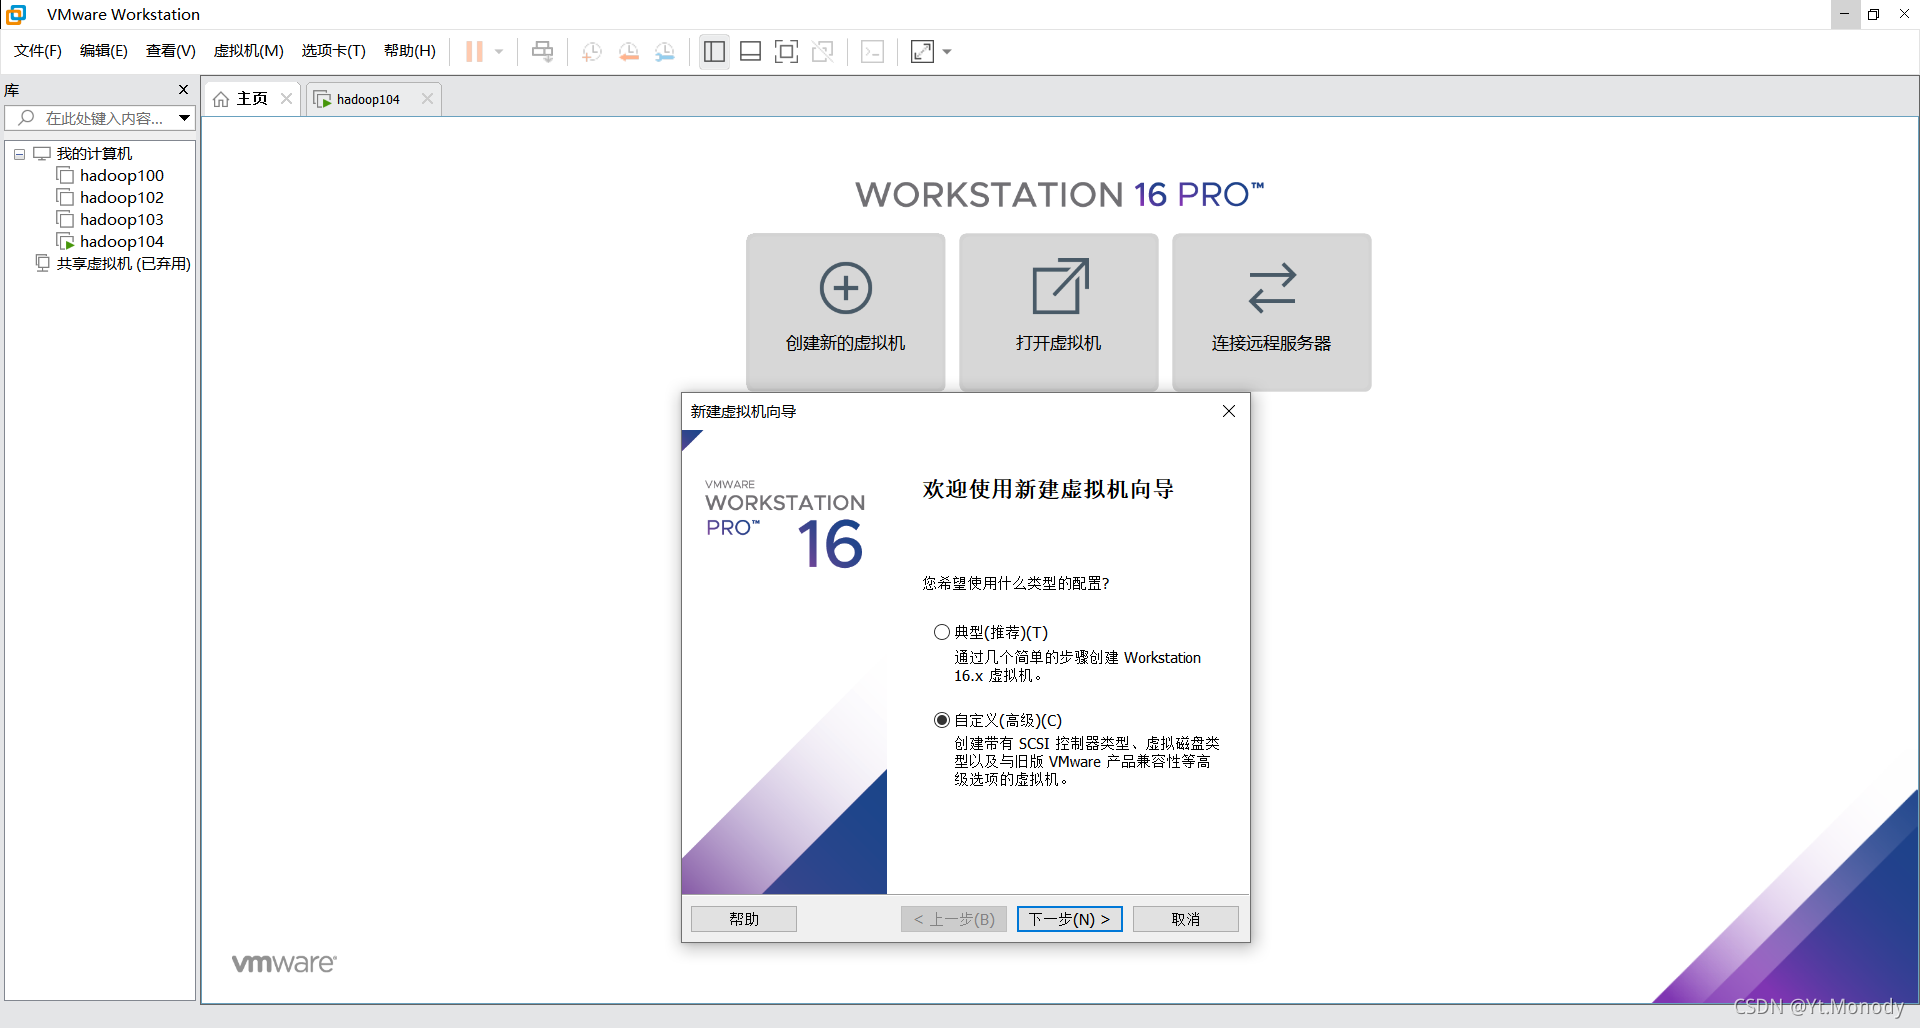Click the VMware Workstation app icon
Image resolution: width=1920 pixels, height=1028 pixels.
coord(16,14)
